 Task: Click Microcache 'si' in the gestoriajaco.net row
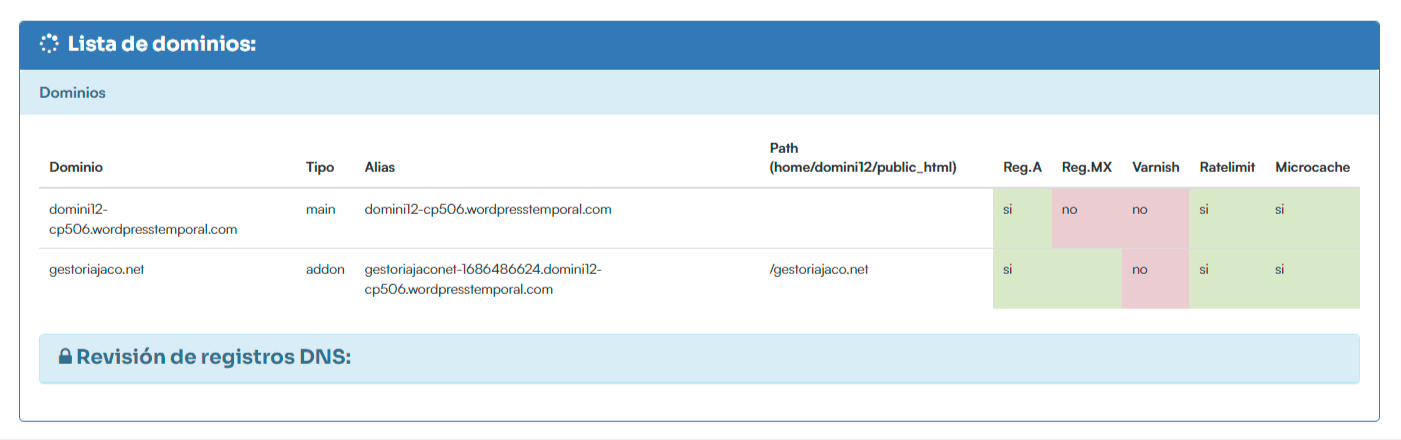pos(1312,278)
